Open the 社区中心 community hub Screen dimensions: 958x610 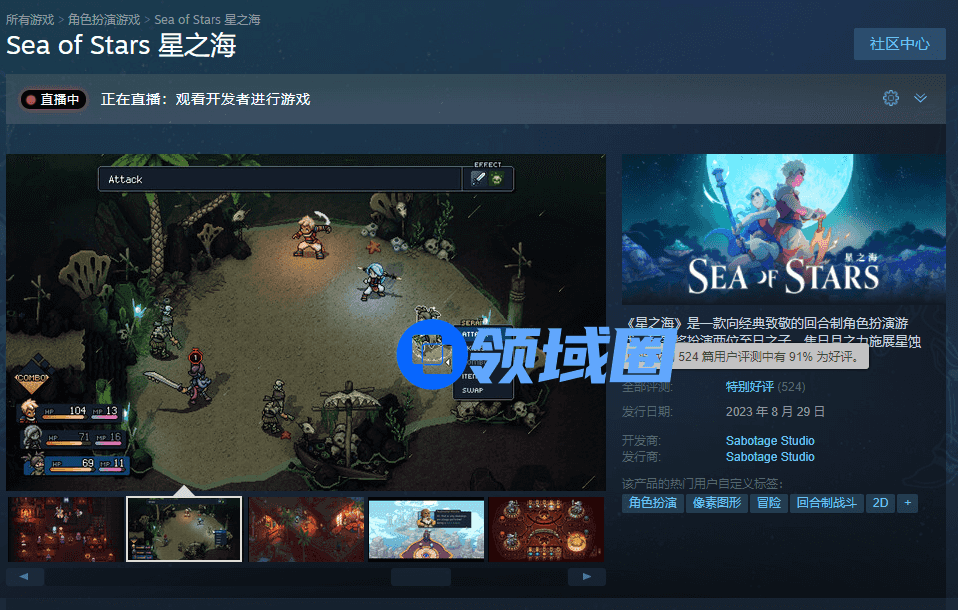pos(899,44)
